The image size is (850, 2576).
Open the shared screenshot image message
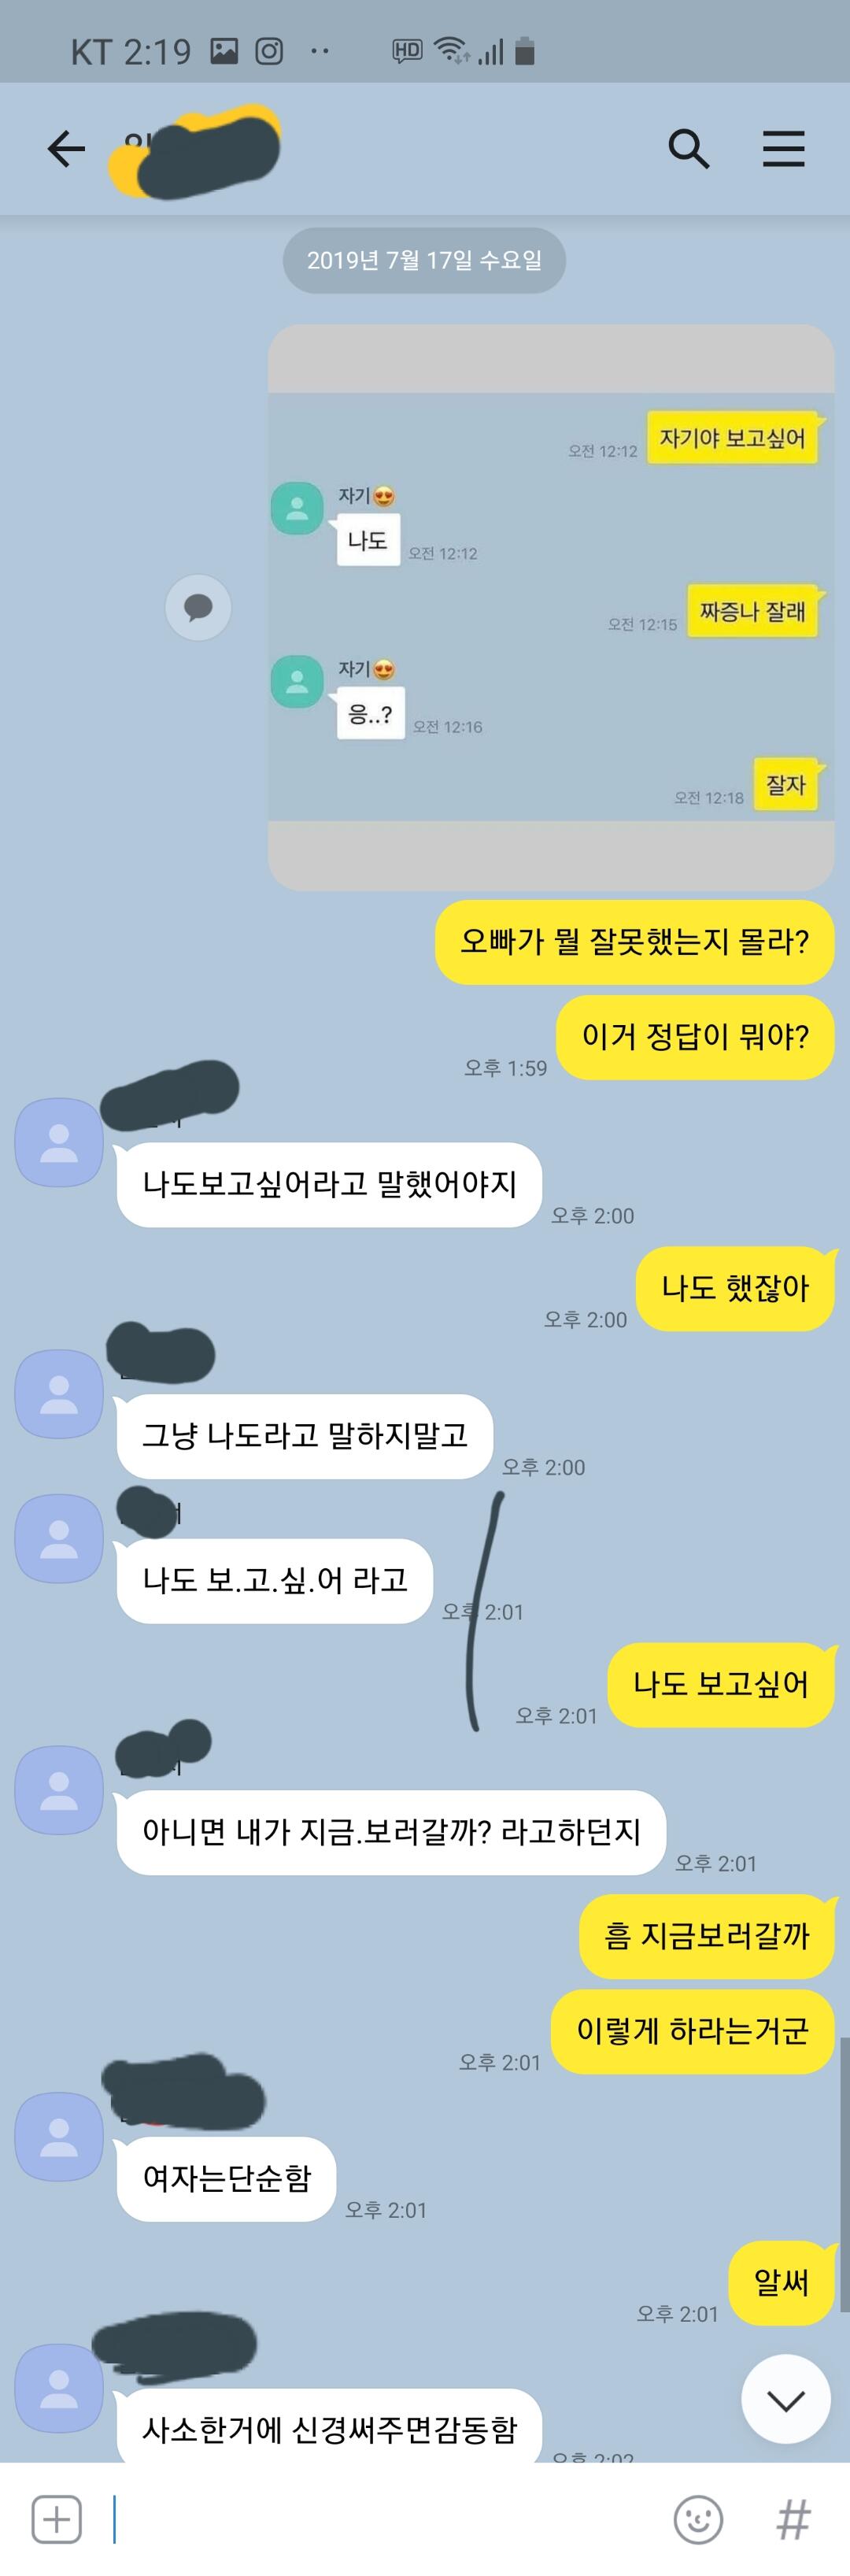(x=550, y=607)
